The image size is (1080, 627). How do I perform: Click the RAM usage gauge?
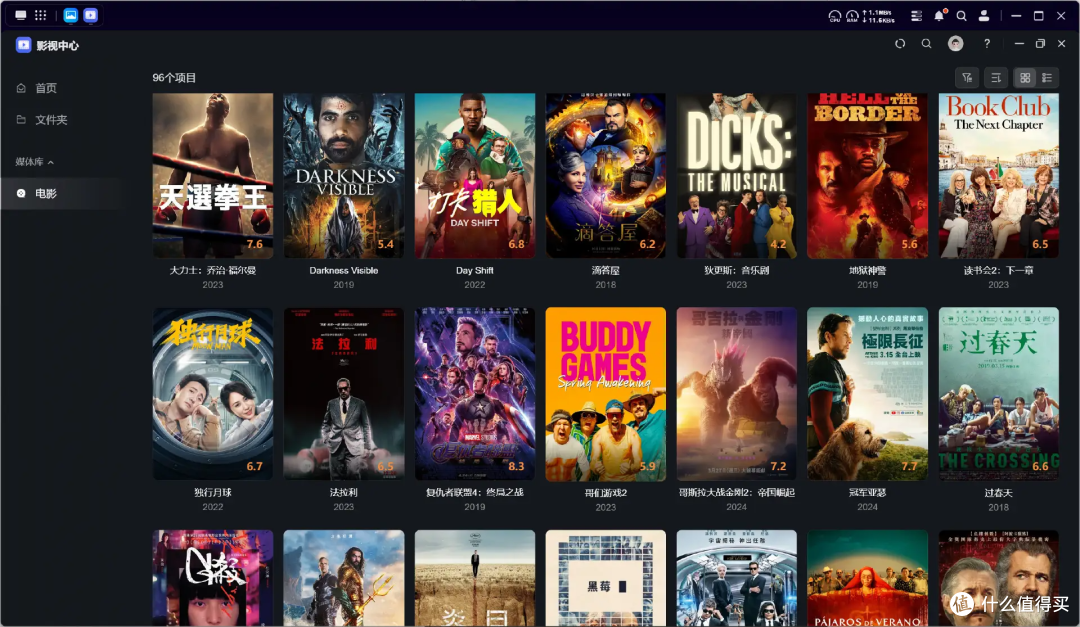click(x=852, y=16)
